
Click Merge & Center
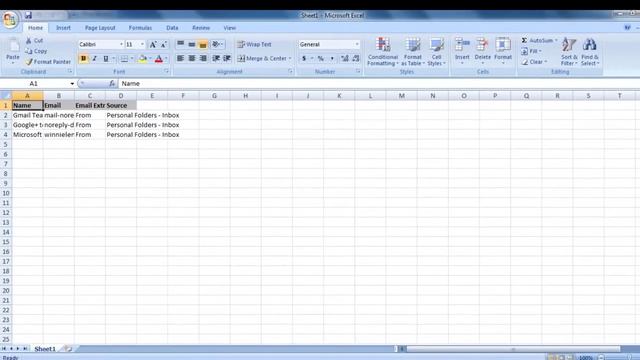262,58
